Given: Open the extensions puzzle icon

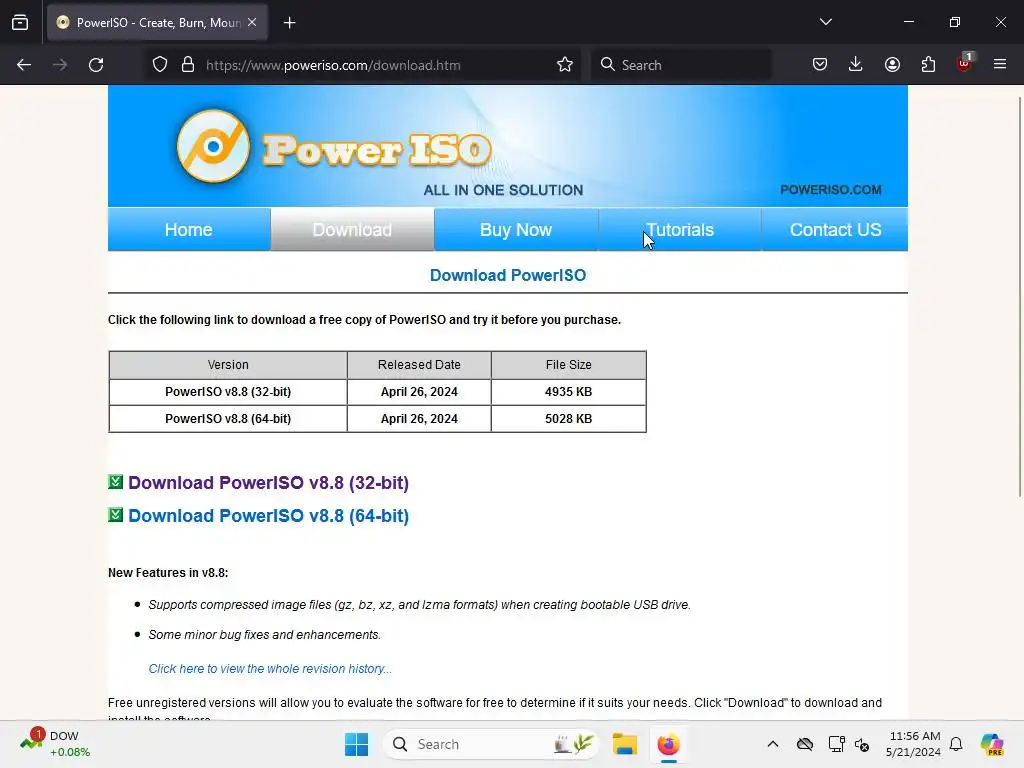Looking at the screenshot, I should point(928,64).
